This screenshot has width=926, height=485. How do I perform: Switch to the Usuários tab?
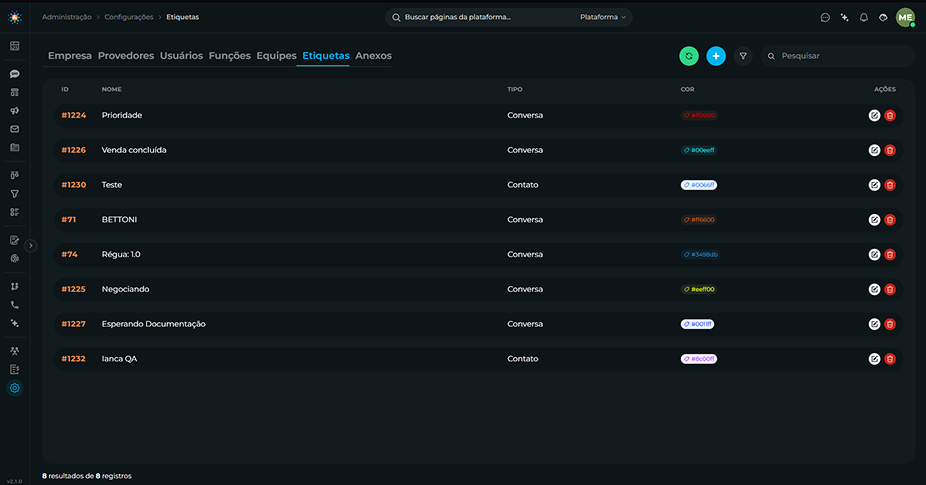[181, 56]
